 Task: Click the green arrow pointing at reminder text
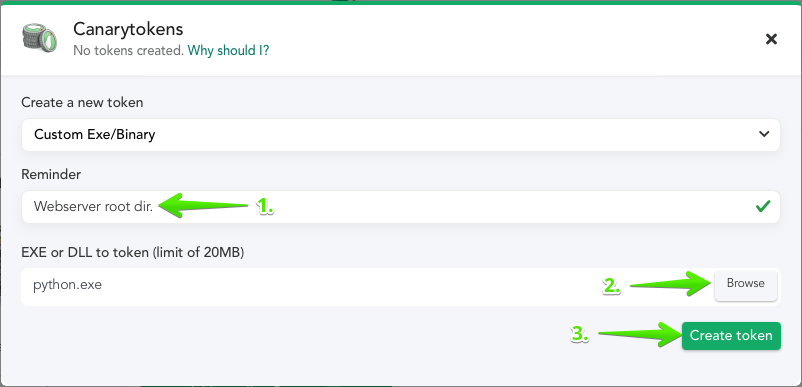click(x=204, y=206)
